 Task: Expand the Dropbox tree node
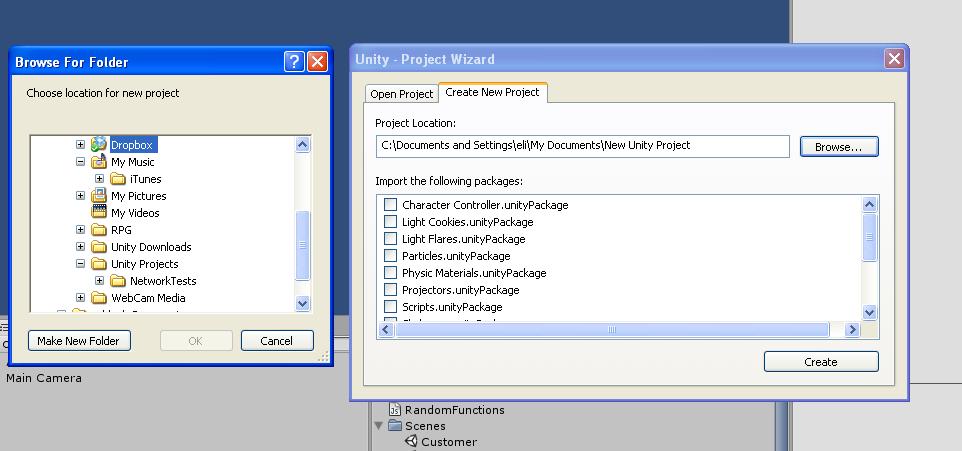tap(80, 145)
